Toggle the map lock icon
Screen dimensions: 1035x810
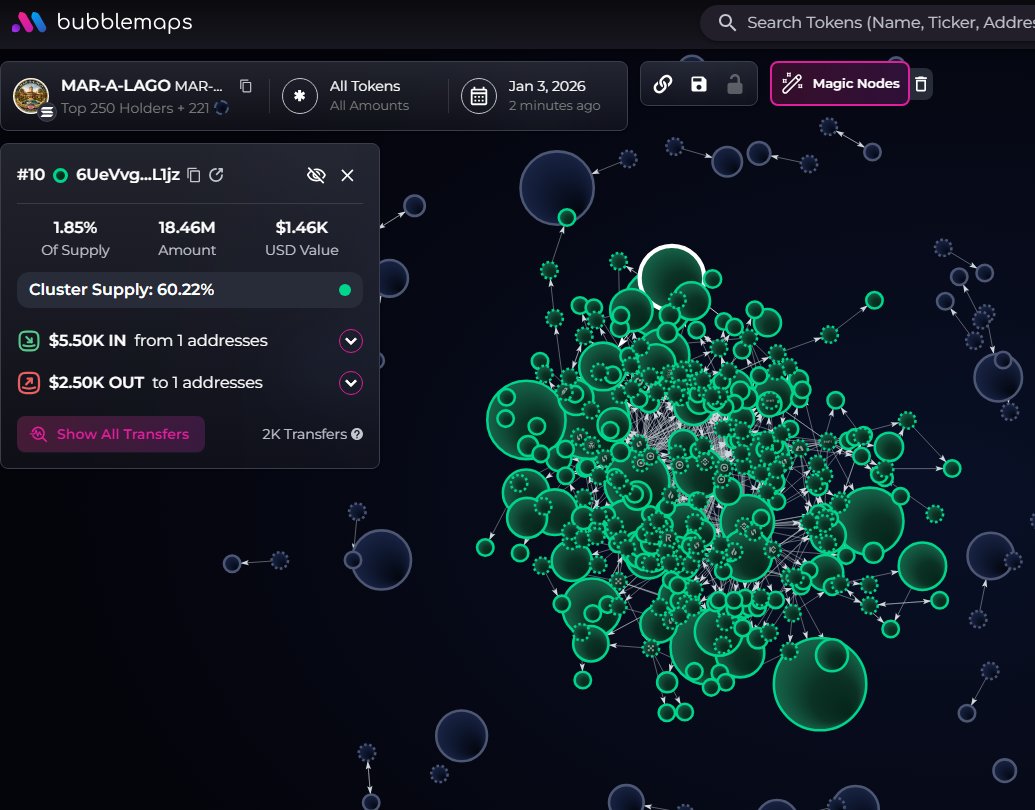(736, 83)
